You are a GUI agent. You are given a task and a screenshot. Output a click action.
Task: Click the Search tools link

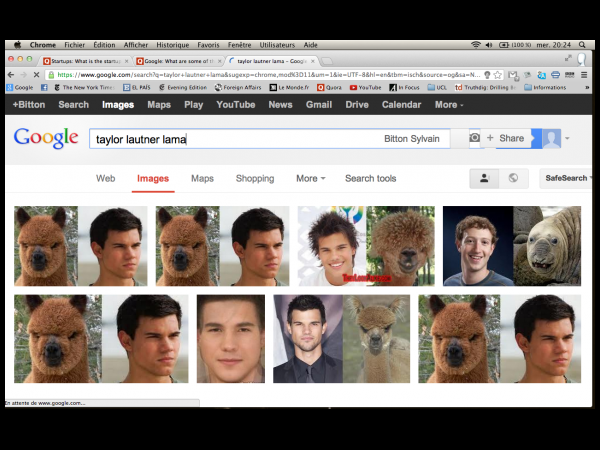coord(370,178)
